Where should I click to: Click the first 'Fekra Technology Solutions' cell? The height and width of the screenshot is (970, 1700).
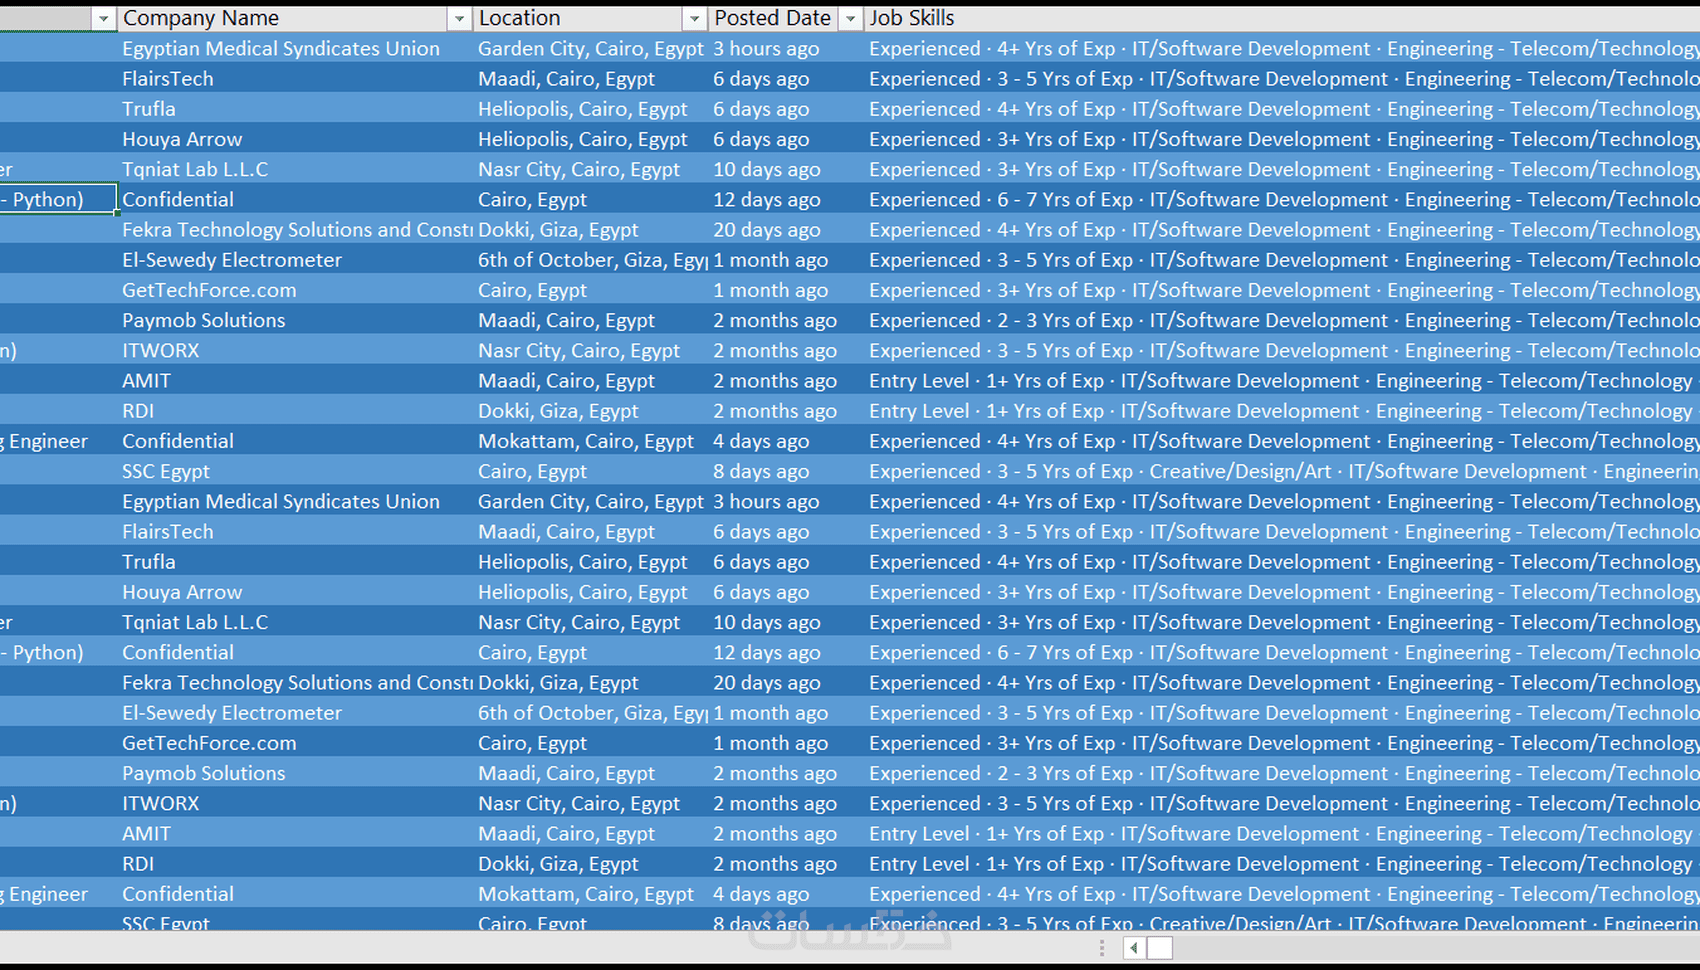coord(295,229)
